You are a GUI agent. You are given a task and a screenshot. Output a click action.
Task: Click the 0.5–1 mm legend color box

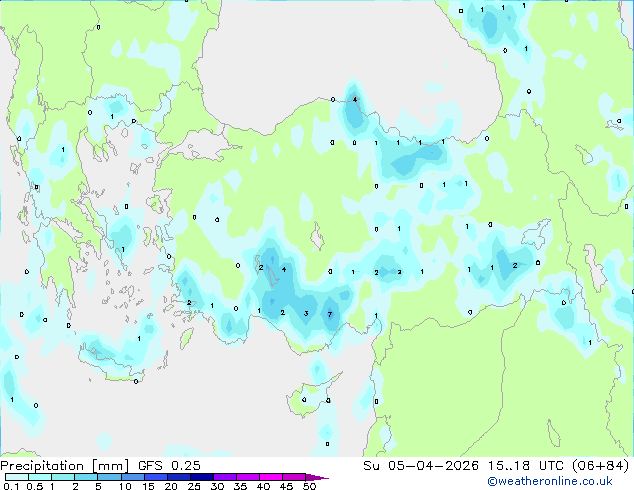click(x=40, y=477)
